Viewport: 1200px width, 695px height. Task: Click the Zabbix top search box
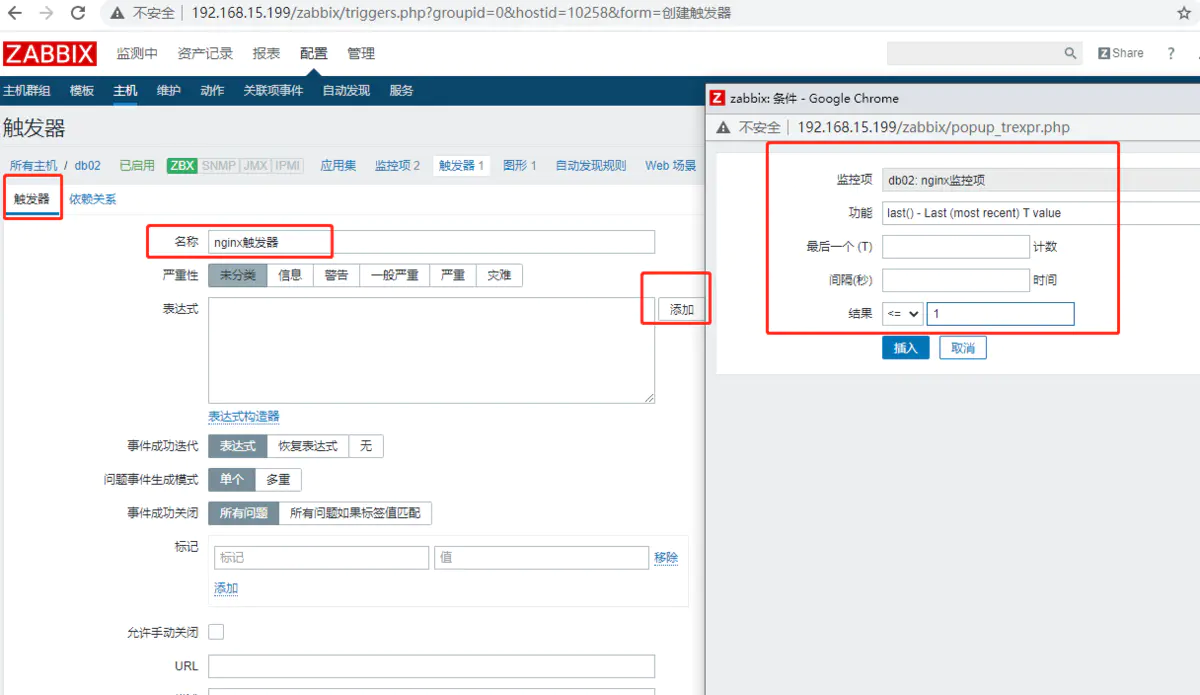pyautogui.click(x=976, y=53)
